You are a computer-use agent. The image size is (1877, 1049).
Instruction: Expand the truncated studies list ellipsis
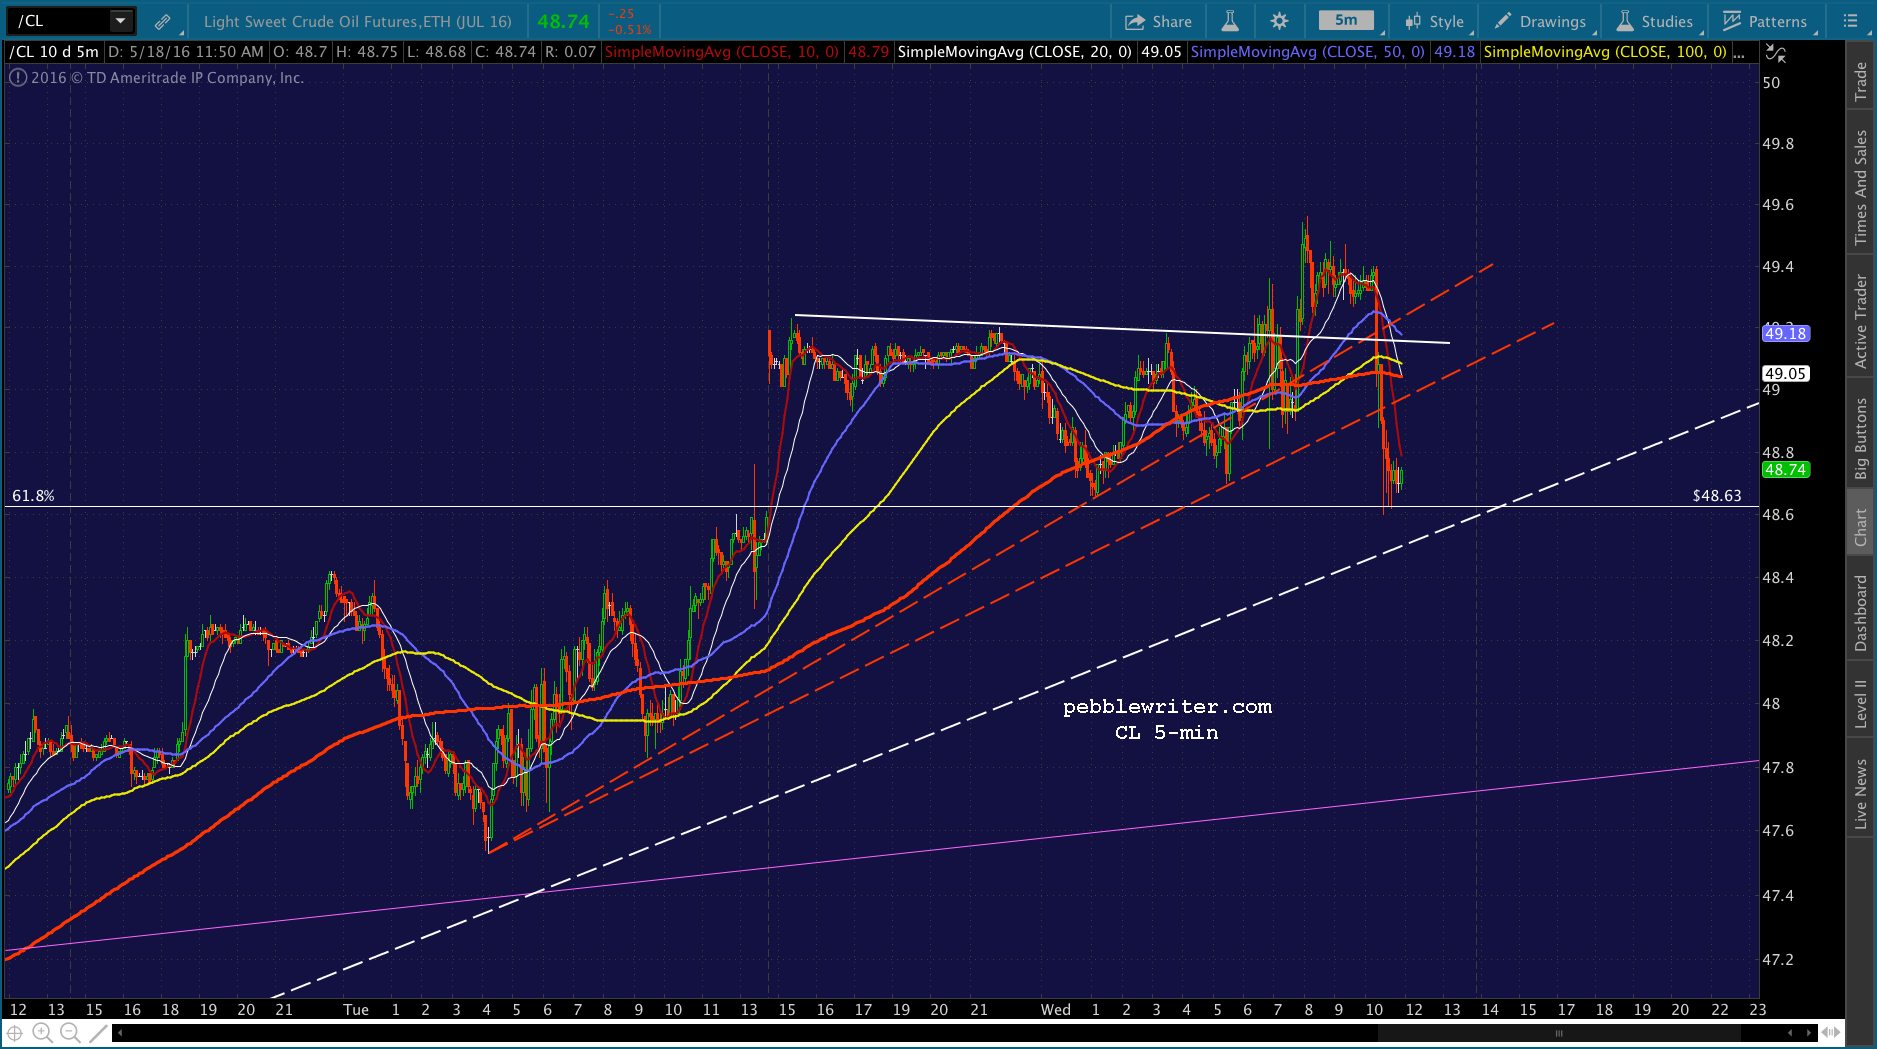pos(1740,52)
